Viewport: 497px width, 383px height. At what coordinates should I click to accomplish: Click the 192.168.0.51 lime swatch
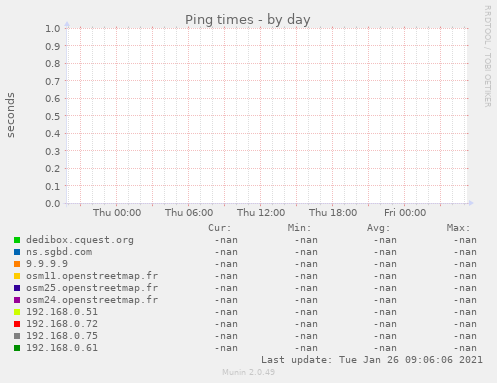point(17,312)
